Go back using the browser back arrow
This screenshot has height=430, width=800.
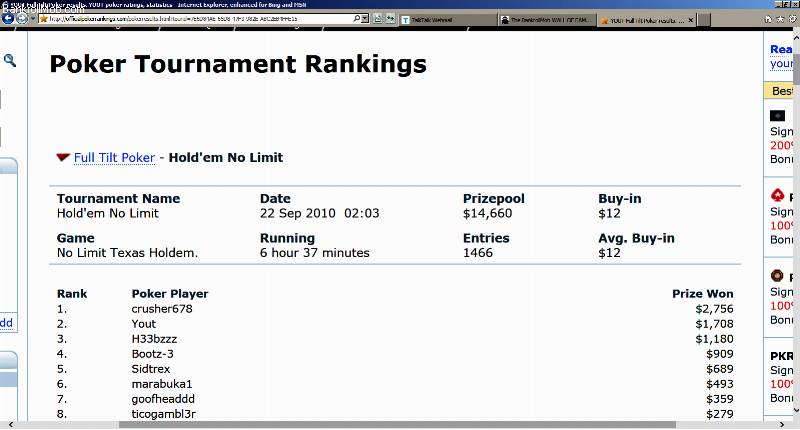coord(8,19)
